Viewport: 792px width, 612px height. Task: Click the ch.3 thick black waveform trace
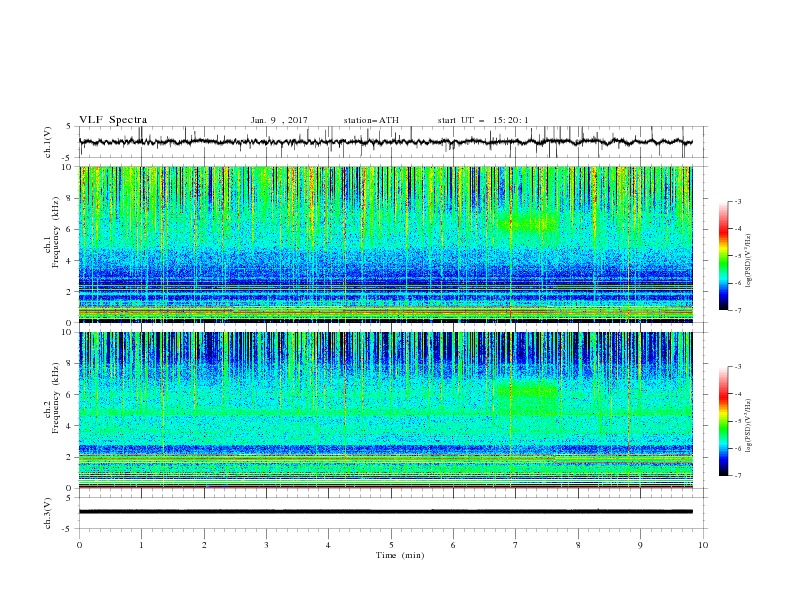(x=385, y=512)
